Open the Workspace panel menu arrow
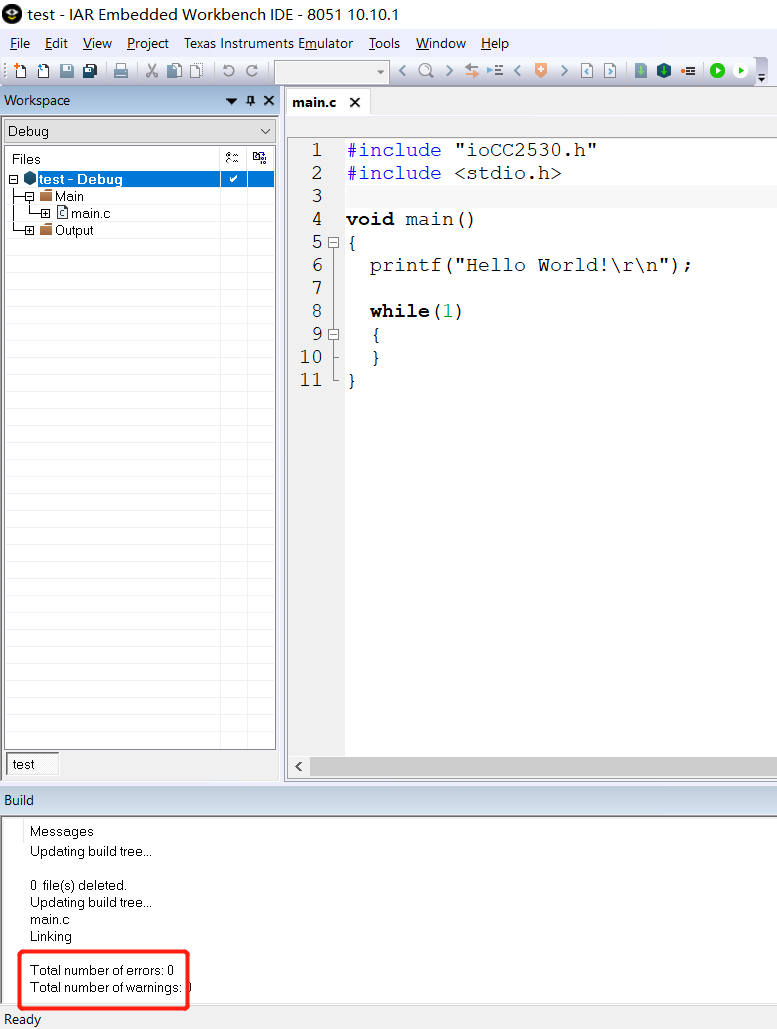Screen dimensions: 777x1029 pos(231,101)
